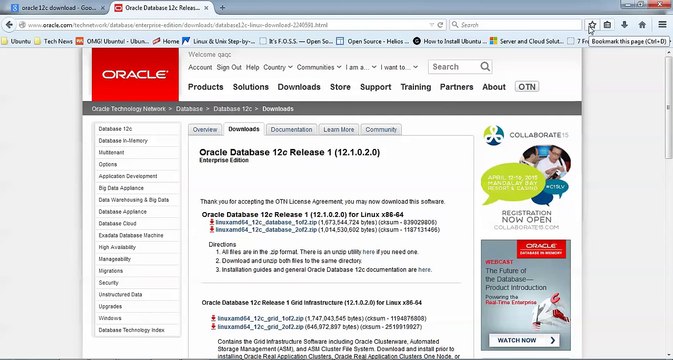Open a new tab with the plus icon
Image resolution: width=673 pixels, height=360 pixels.
coord(222,7)
